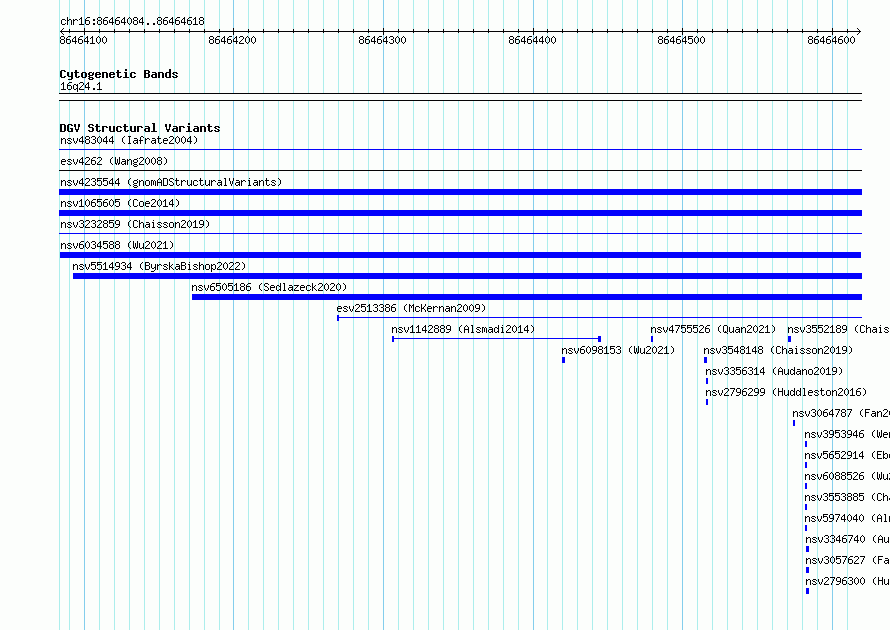Image resolution: width=890 pixels, height=630 pixels.
Task: Click the nsv6505186 blue feature bar
Action: [x=527, y=297]
